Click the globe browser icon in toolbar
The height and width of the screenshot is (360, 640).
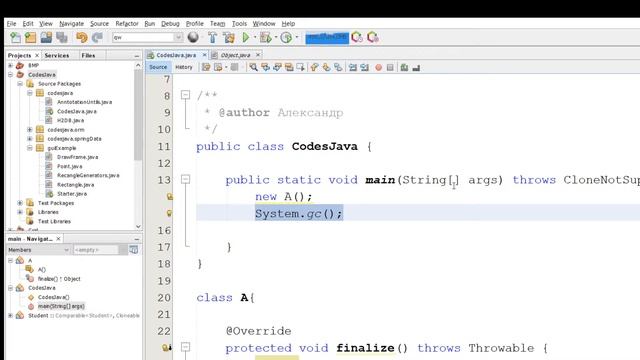[193, 38]
